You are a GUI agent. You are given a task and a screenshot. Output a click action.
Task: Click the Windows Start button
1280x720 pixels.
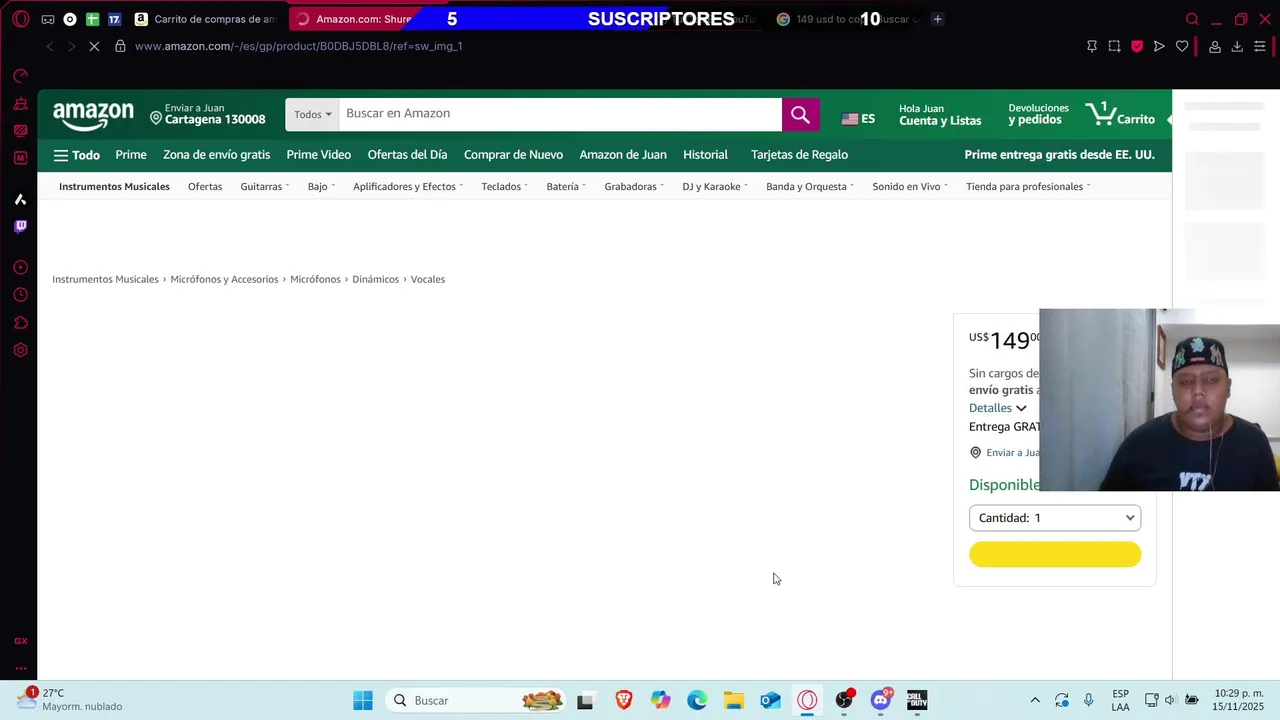point(363,700)
